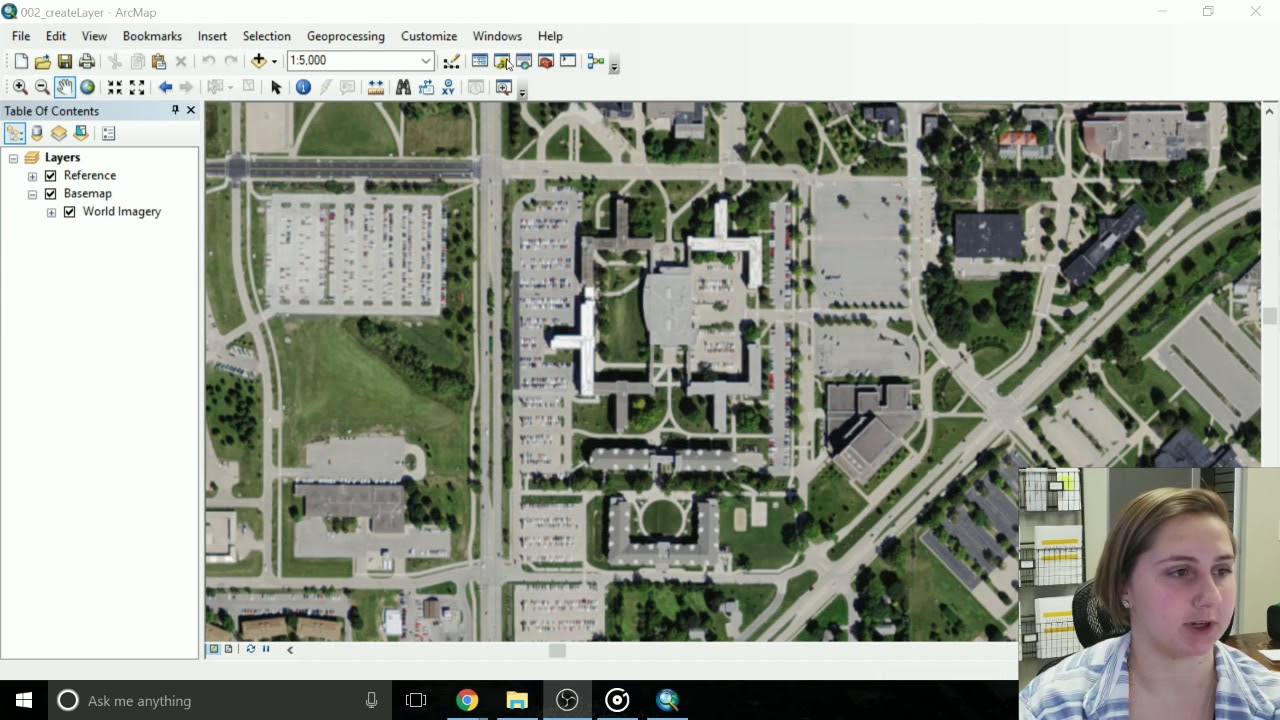1280x720 pixels.
Task: Open a map document via folder icon
Action: click(42, 62)
